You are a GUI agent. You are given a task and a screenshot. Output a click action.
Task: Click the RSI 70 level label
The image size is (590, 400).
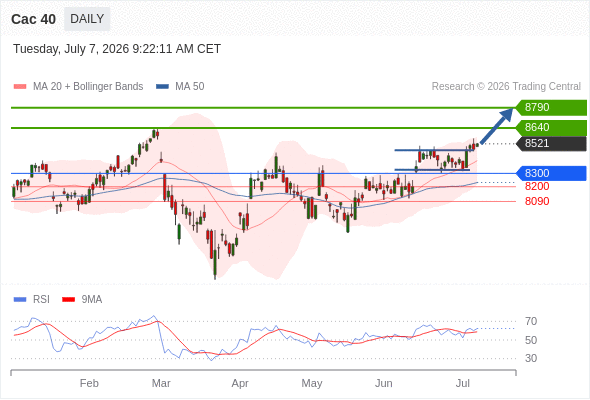click(x=531, y=321)
